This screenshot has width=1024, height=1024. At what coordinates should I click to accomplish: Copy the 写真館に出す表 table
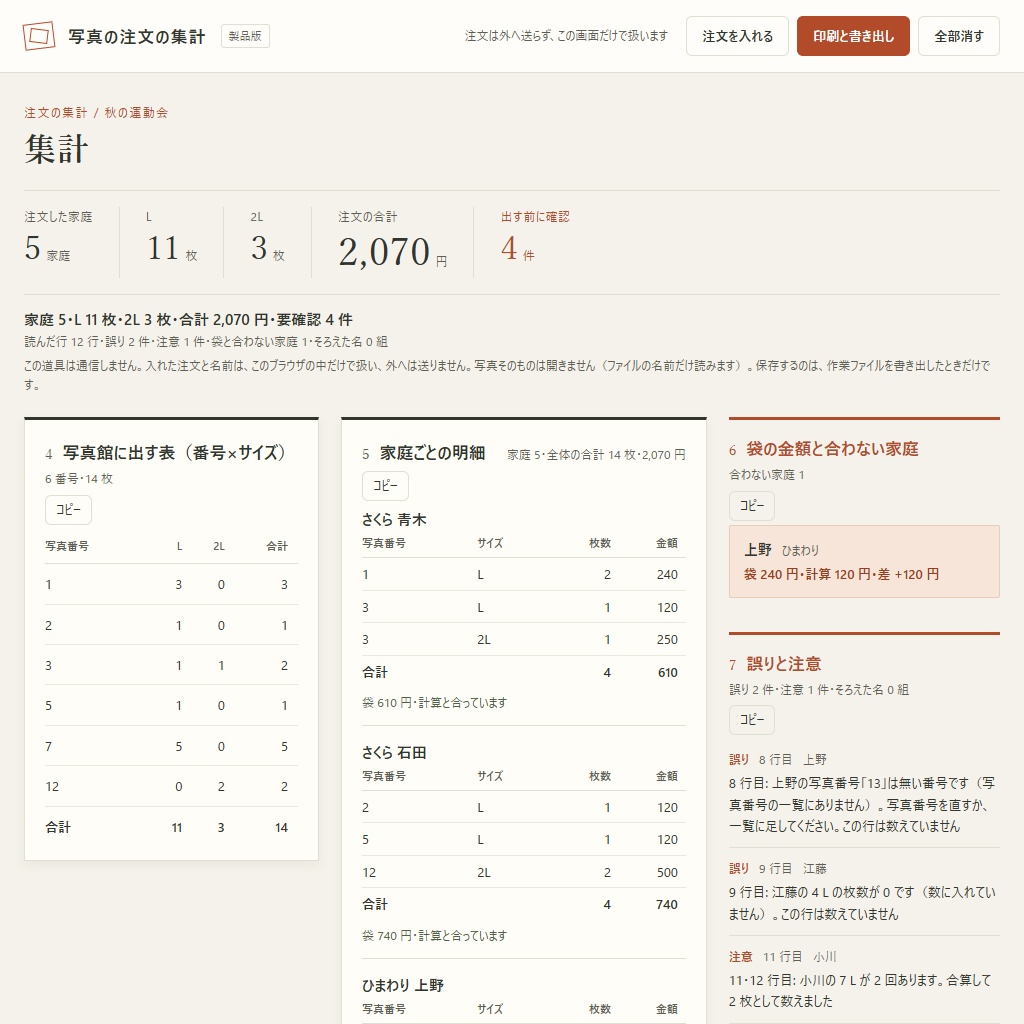[69, 509]
